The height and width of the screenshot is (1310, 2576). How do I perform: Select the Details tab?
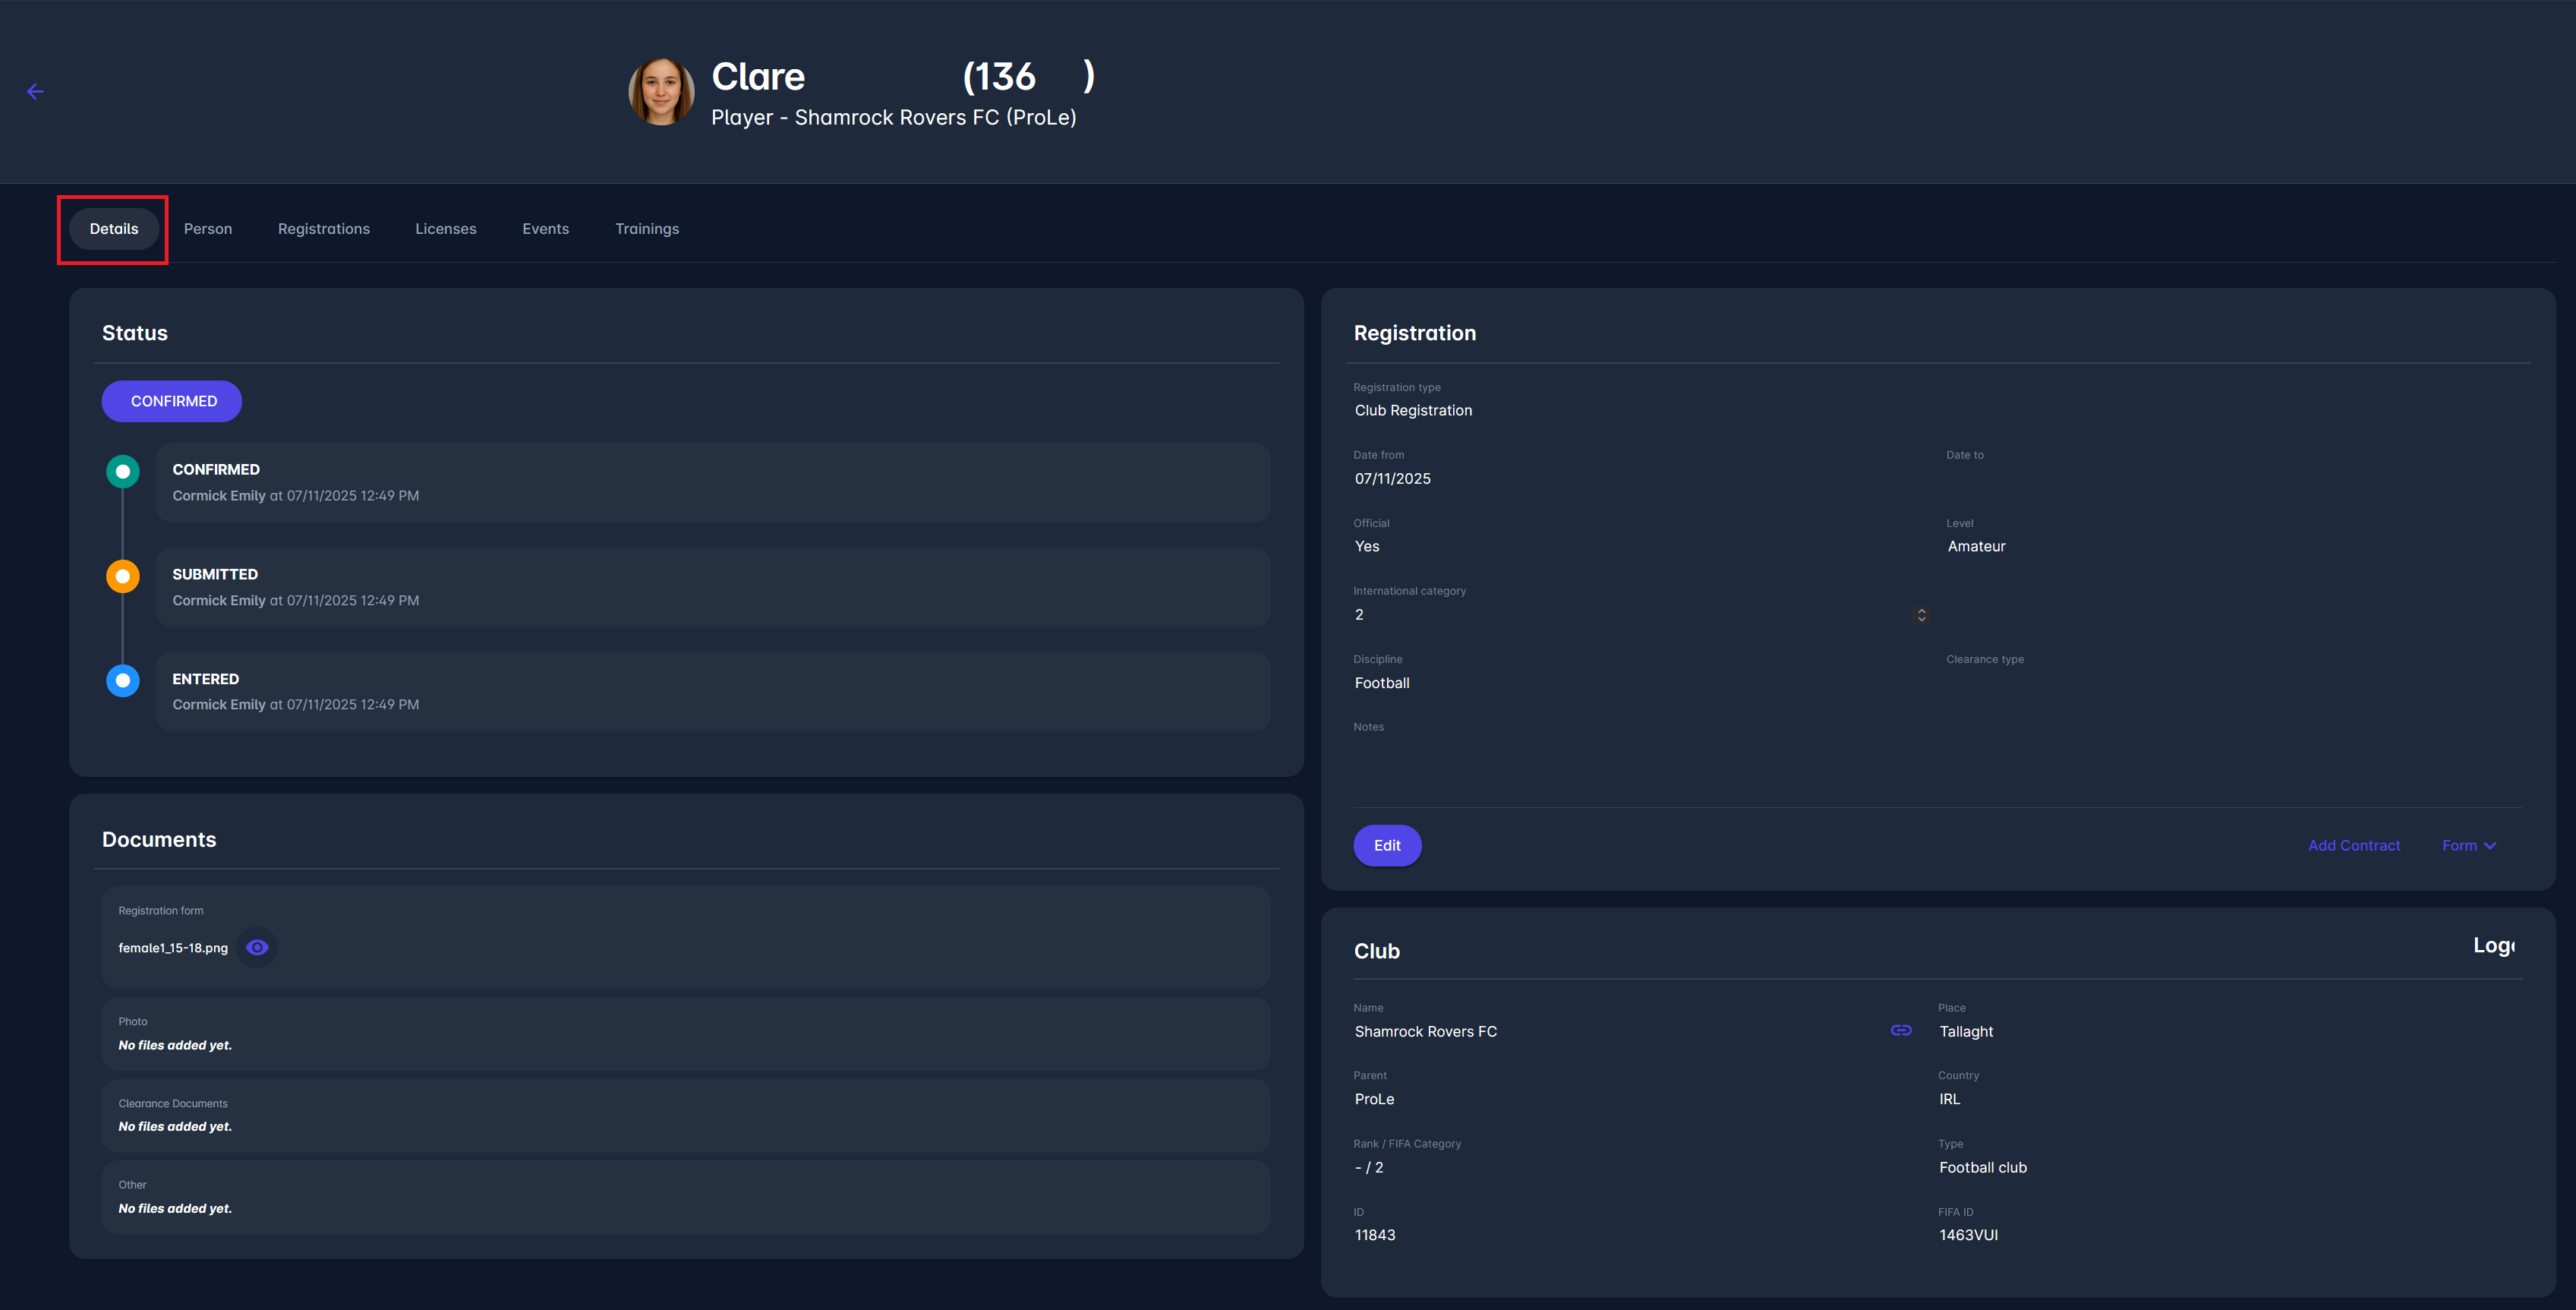tap(114, 229)
